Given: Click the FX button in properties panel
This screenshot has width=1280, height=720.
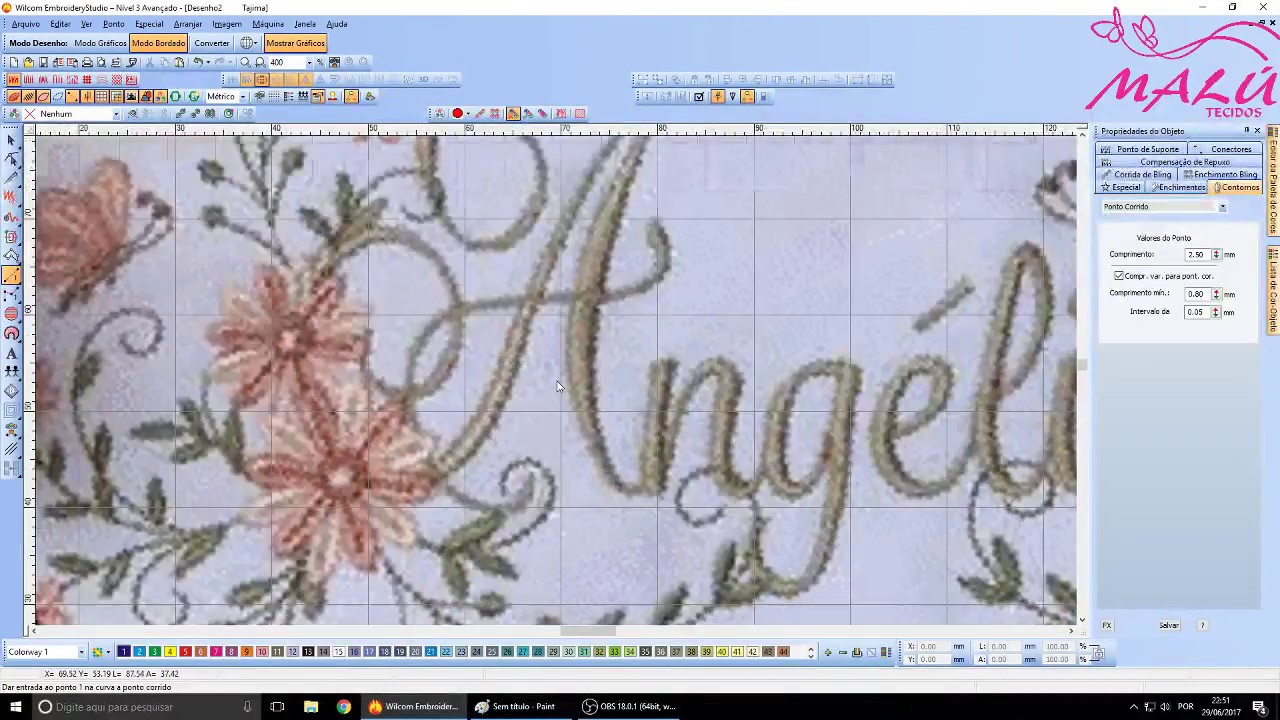Looking at the screenshot, I should [1107, 625].
